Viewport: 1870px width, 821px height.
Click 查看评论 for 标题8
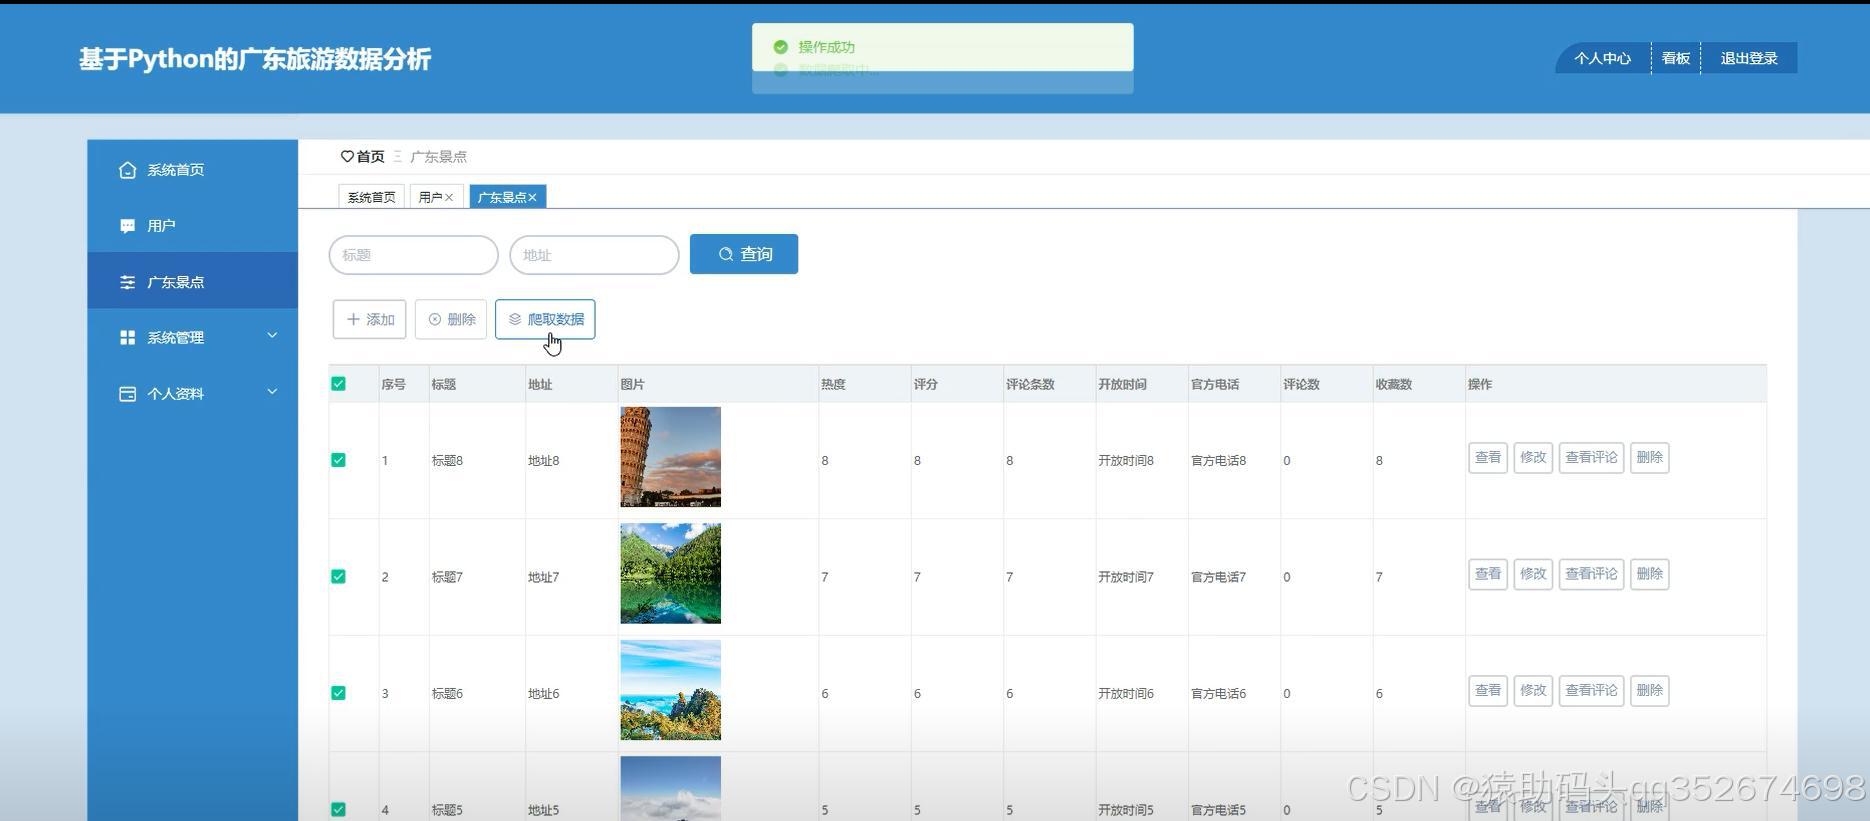pos(1591,457)
